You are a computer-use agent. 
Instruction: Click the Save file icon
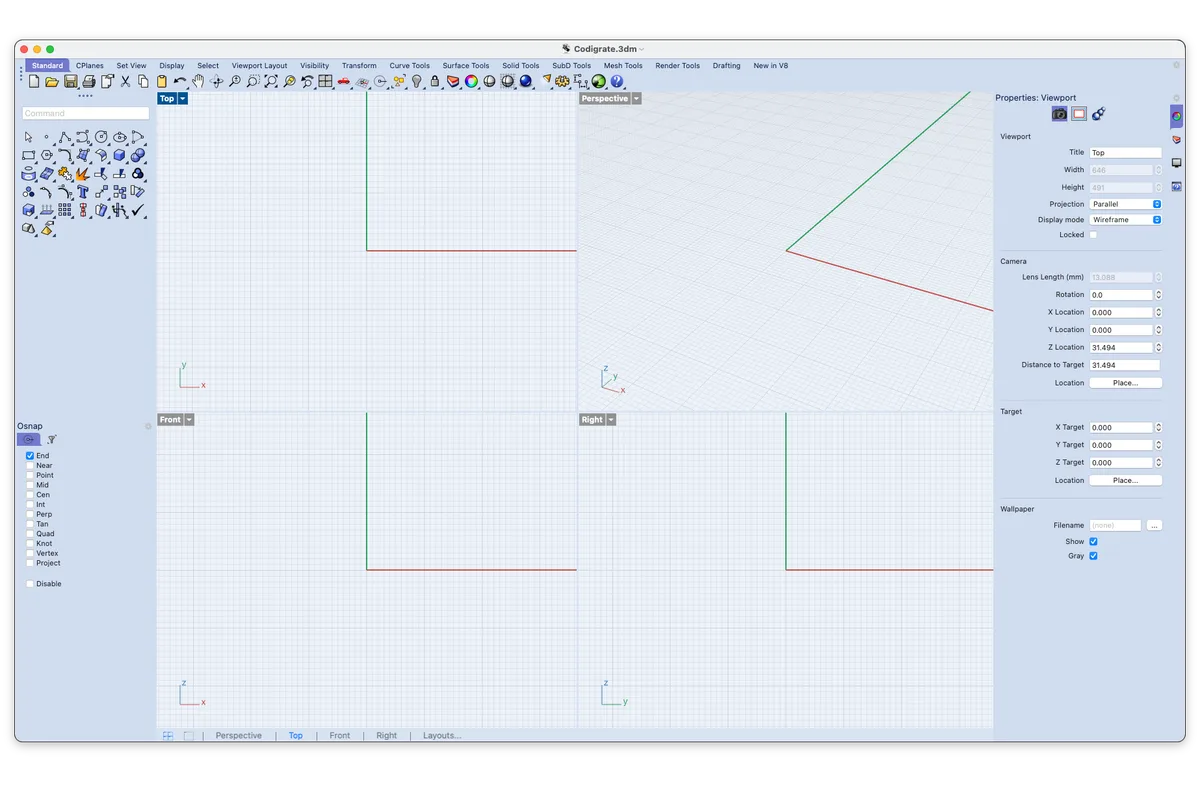coord(70,81)
